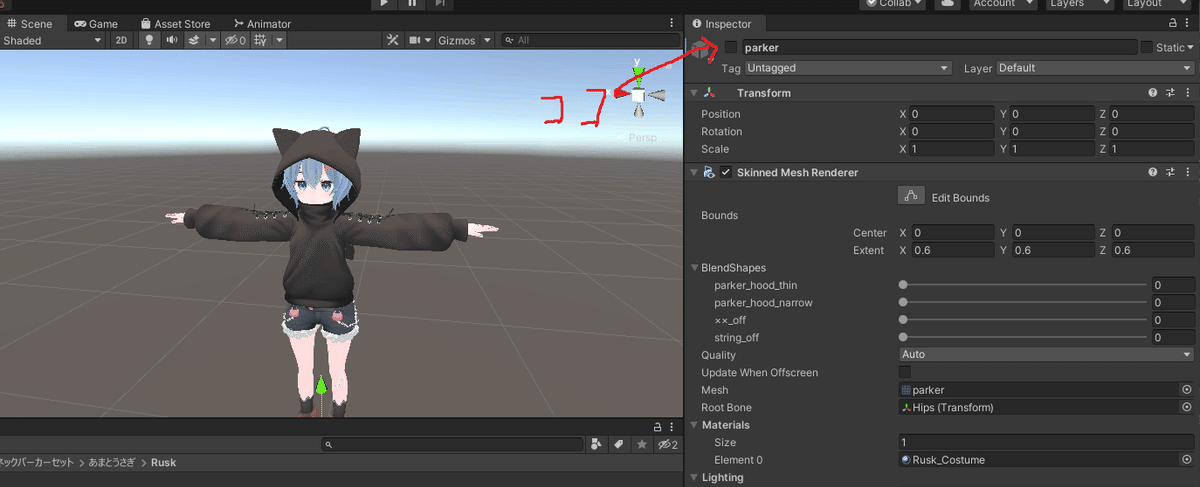Open the Static options dropdown arrow
Image resolution: width=1200 pixels, height=487 pixels.
(x=1190, y=47)
